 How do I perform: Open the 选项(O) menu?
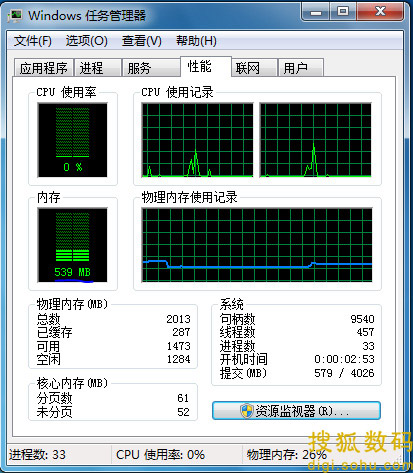[87, 41]
